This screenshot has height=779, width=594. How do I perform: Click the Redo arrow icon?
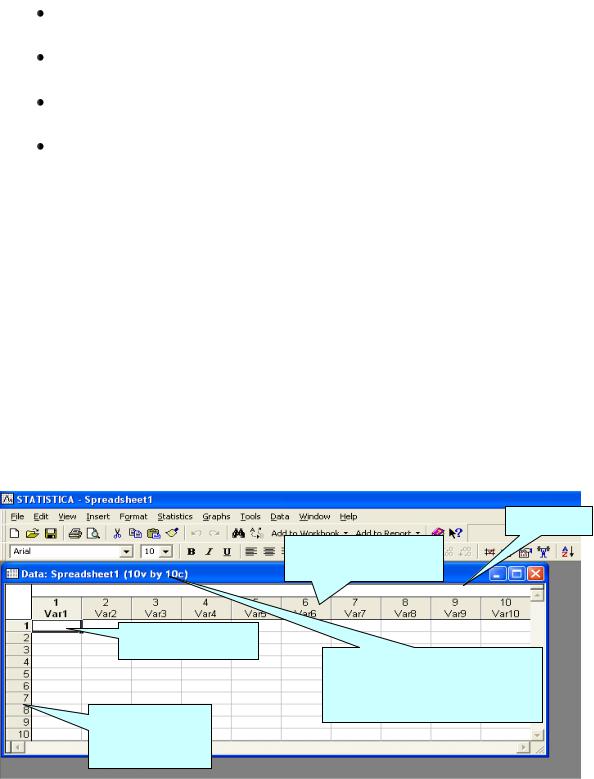[214, 533]
